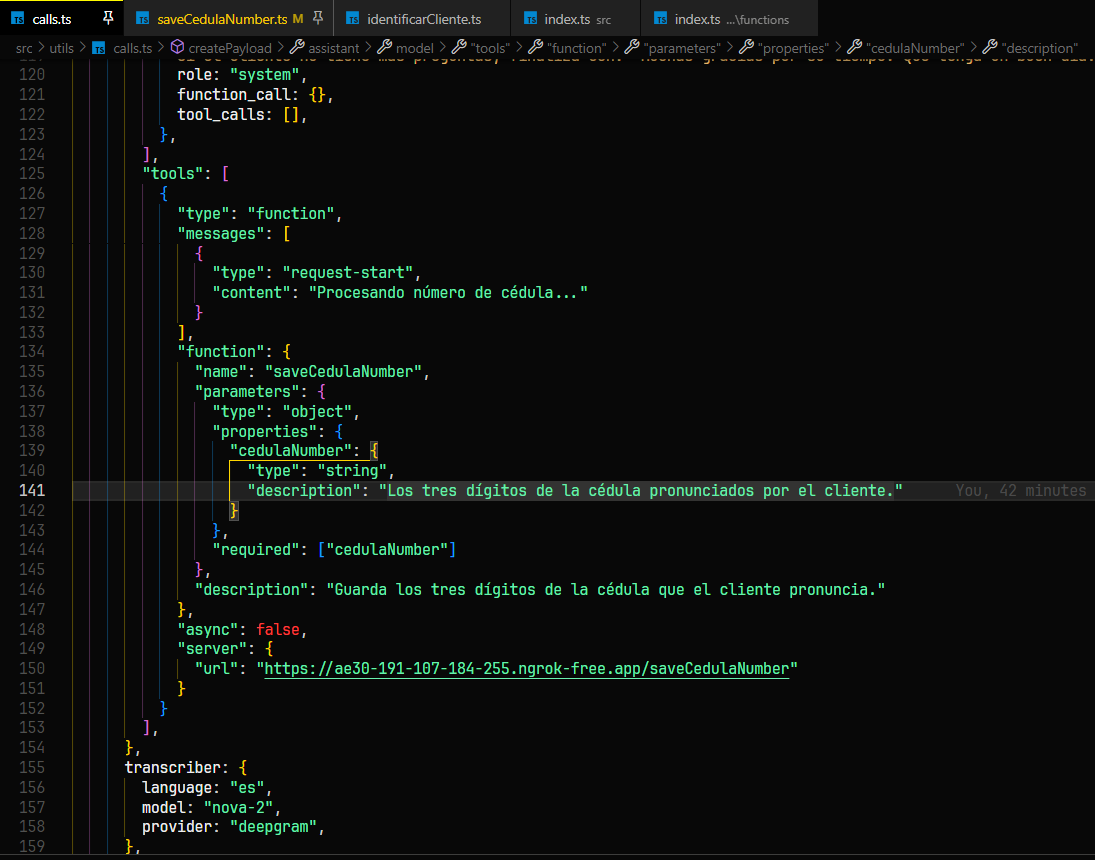
Task: Open the ngrok saveCedulaNumber URL link
Action: coord(527,669)
